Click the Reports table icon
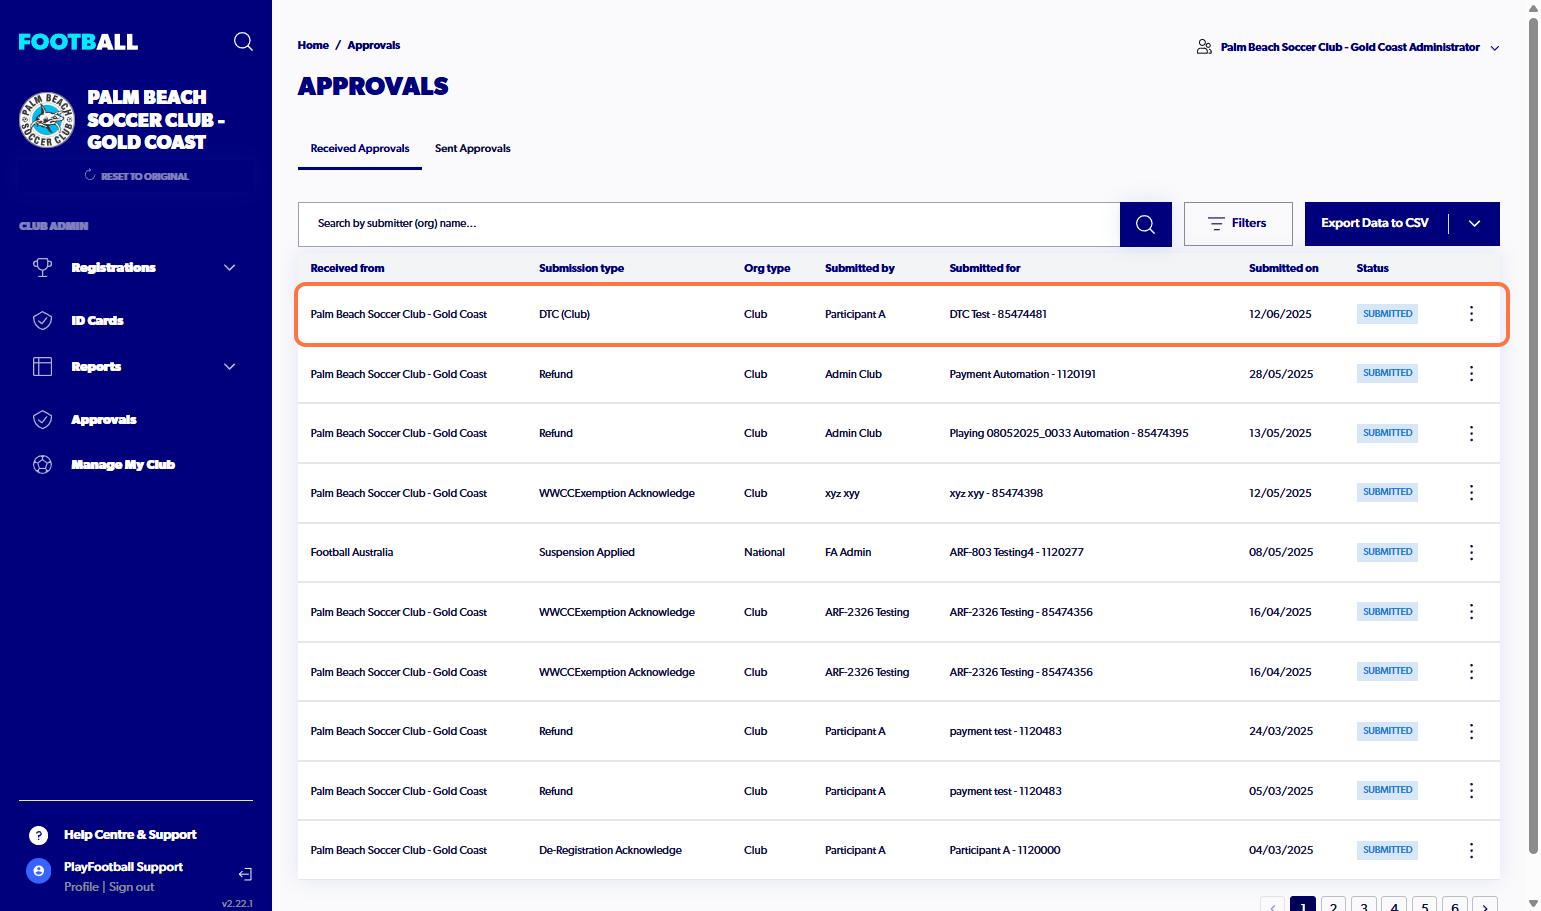This screenshot has height=911, width=1541. click(x=42, y=366)
